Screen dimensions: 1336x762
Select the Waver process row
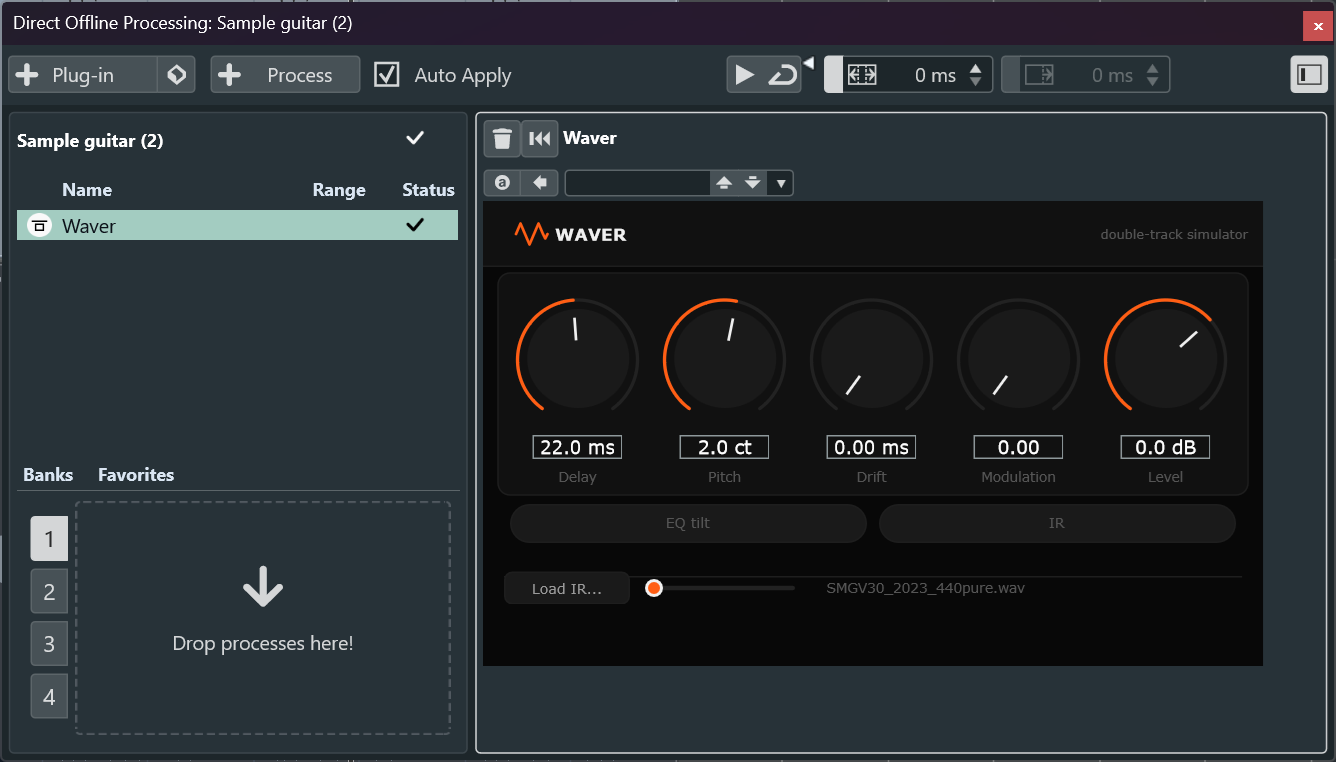click(x=237, y=225)
